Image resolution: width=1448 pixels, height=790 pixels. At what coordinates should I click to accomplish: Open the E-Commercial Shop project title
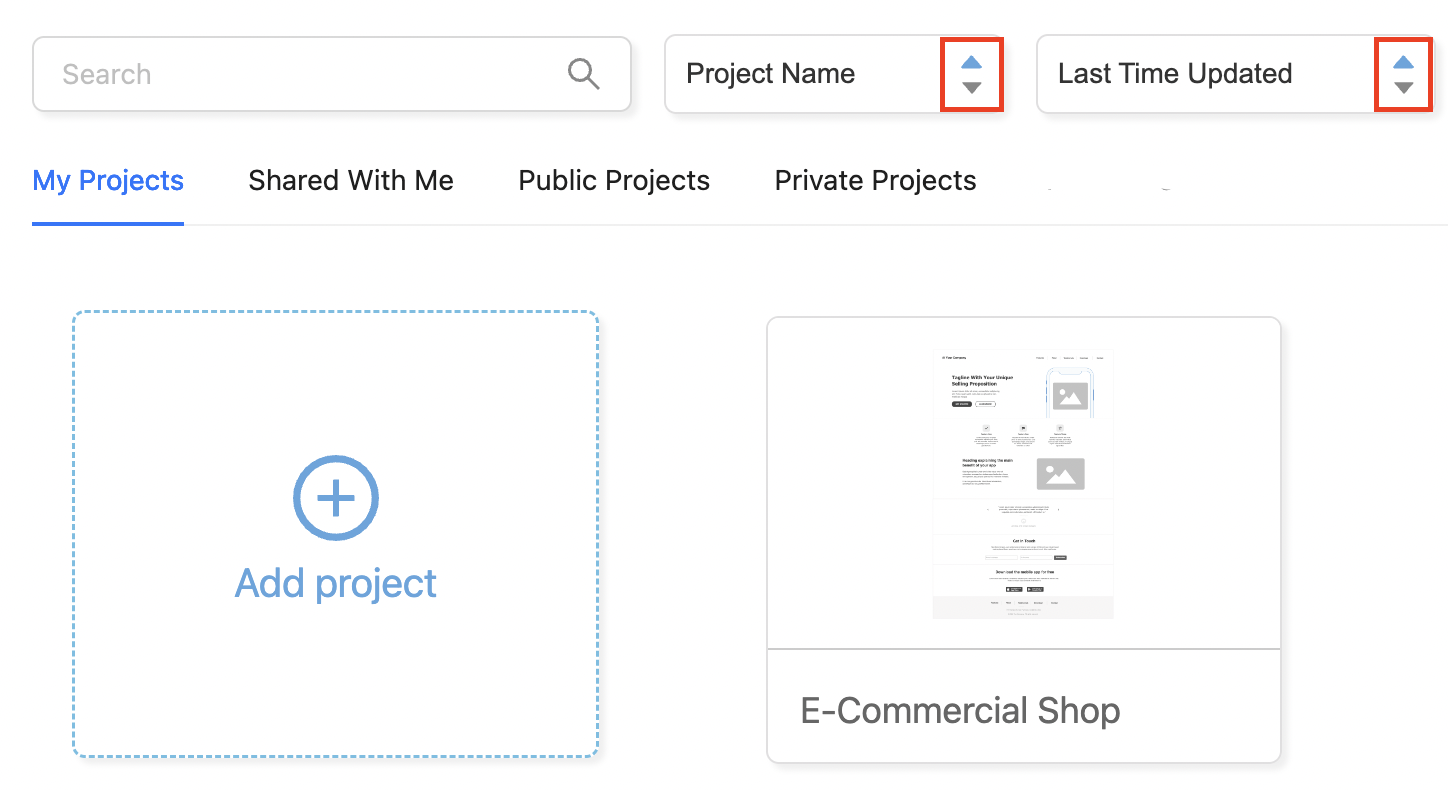tap(960, 711)
